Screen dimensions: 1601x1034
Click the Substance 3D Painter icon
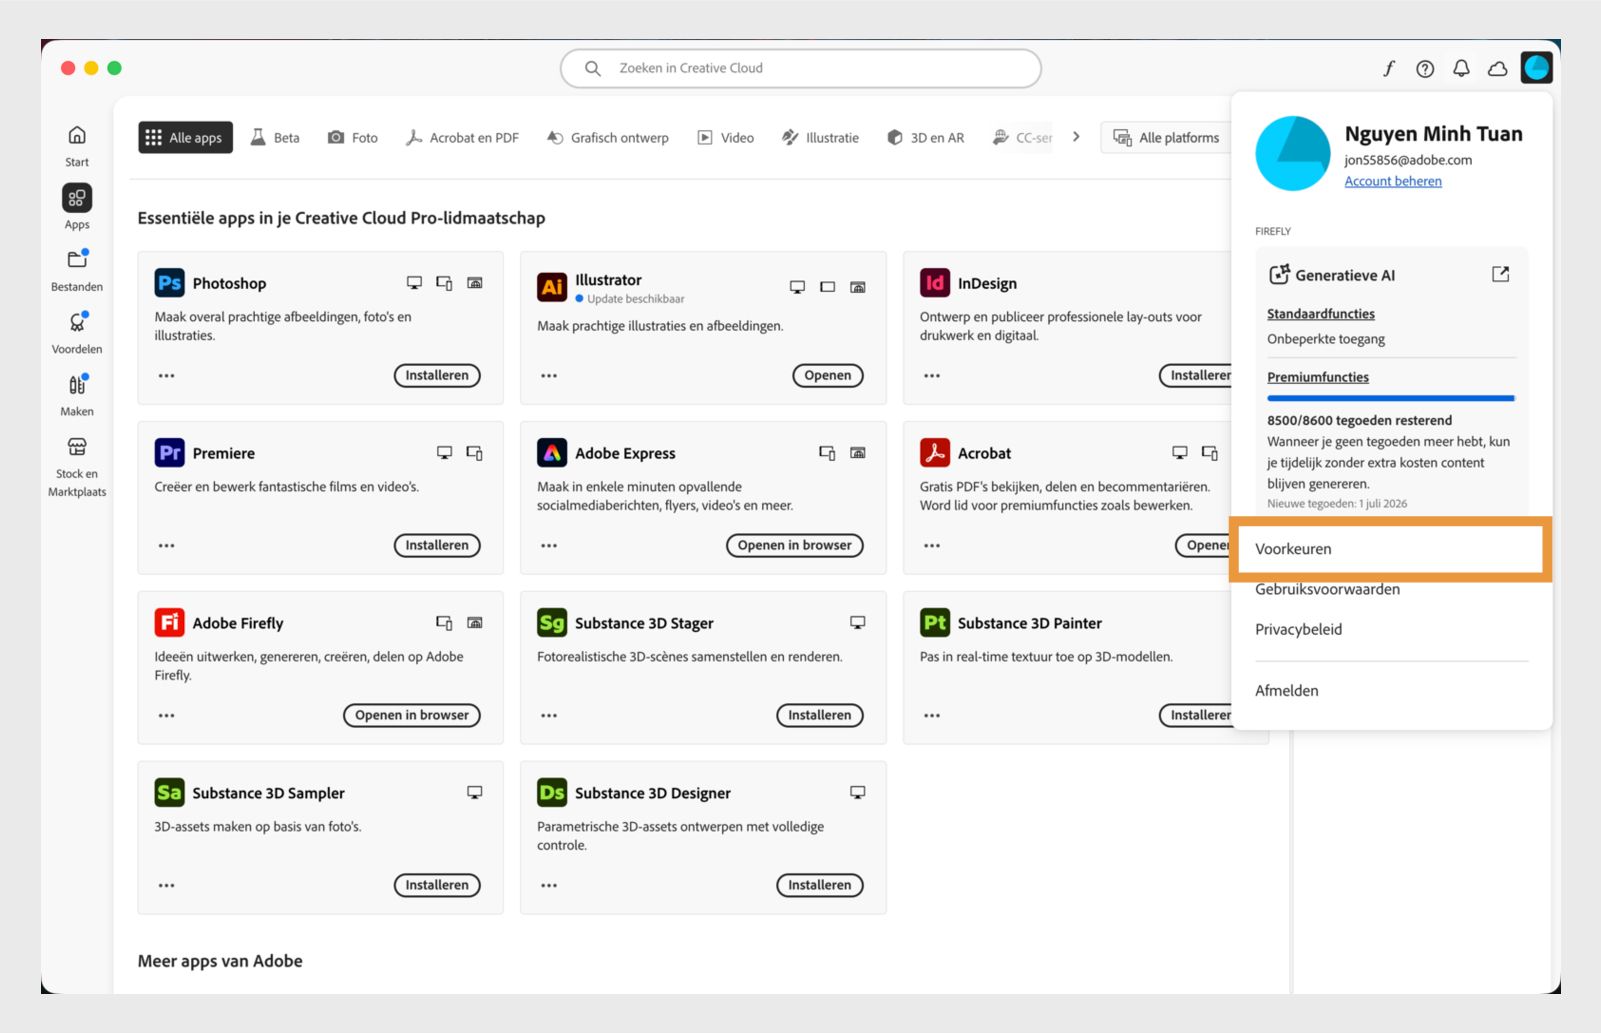coord(935,623)
